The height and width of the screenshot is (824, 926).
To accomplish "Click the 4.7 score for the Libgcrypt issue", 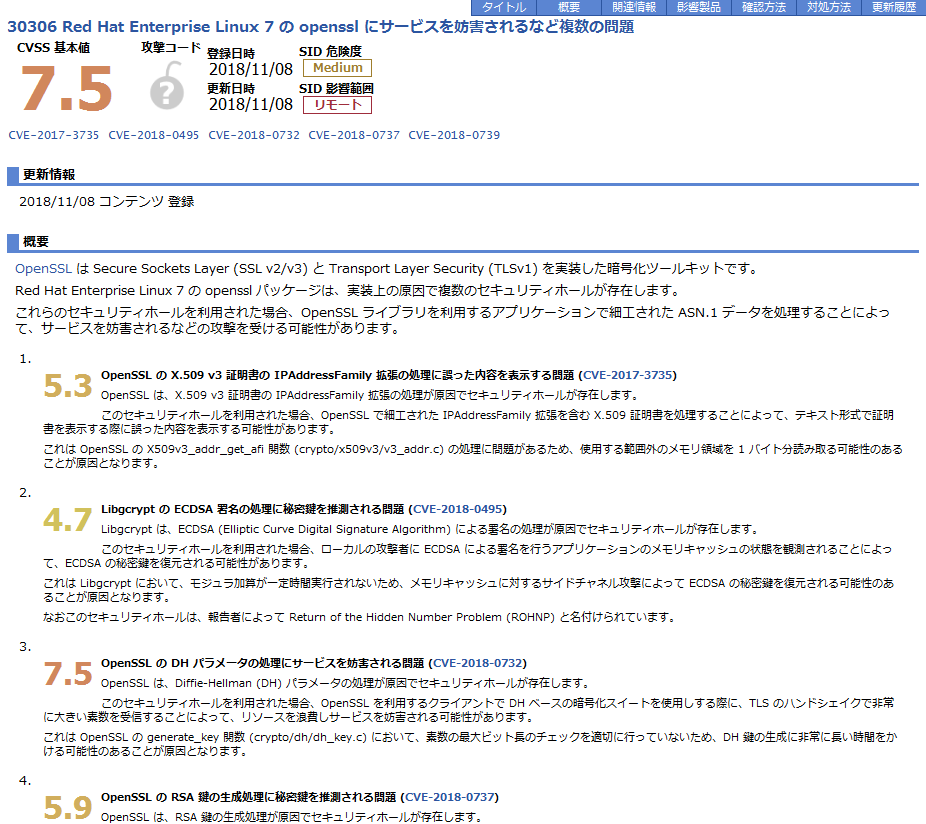I will coord(68,520).
